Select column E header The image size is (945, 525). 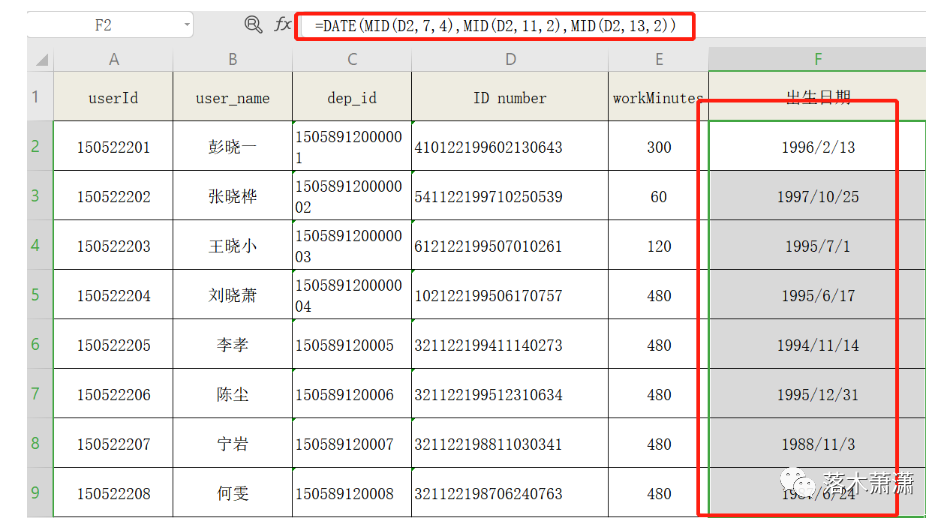(x=659, y=60)
